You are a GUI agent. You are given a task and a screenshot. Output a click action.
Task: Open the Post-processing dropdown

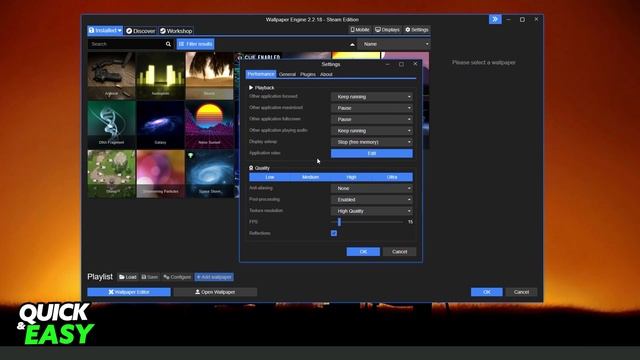click(x=372, y=200)
